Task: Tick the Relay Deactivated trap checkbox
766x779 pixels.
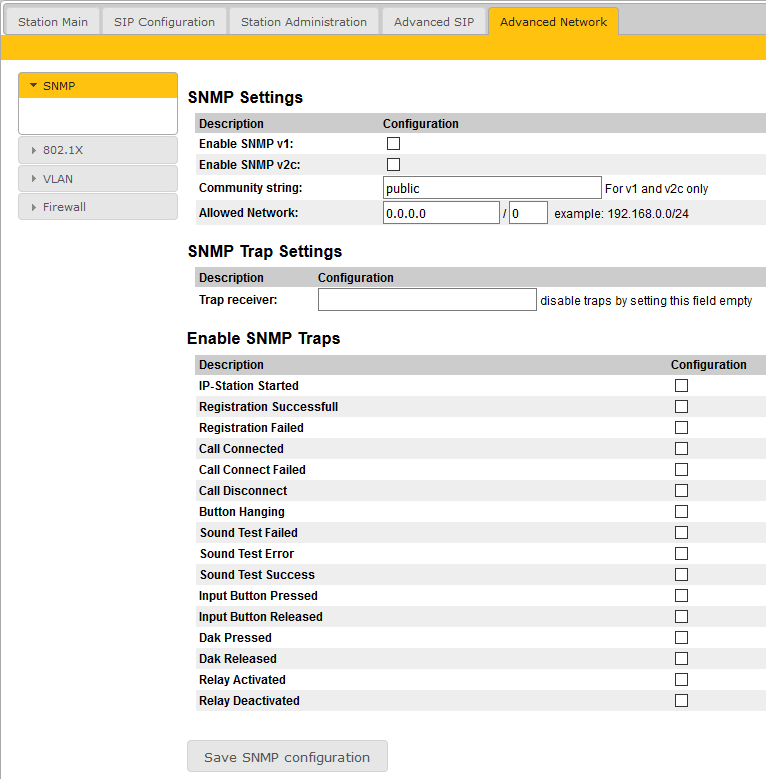Action: (681, 701)
